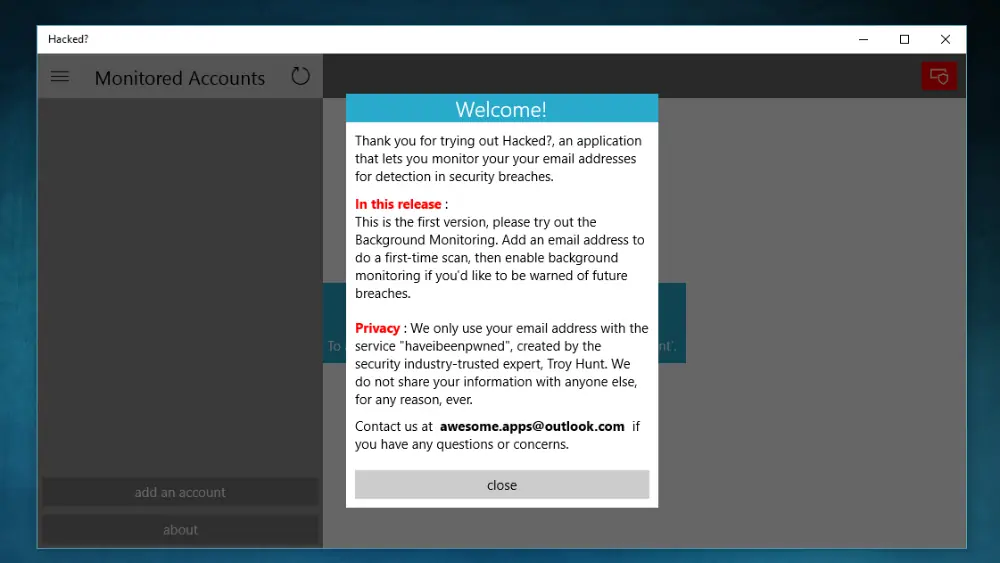Screen dimensions: 1000x563
Task: Click the Hacked? window title text
Action: pyautogui.click(x=68, y=40)
